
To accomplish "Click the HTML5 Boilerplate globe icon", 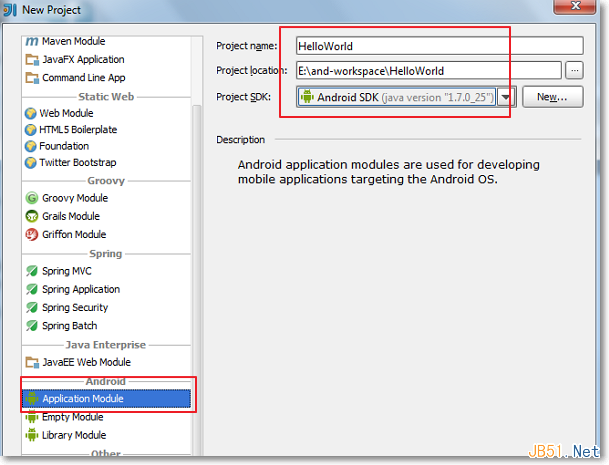I will coord(30,130).
